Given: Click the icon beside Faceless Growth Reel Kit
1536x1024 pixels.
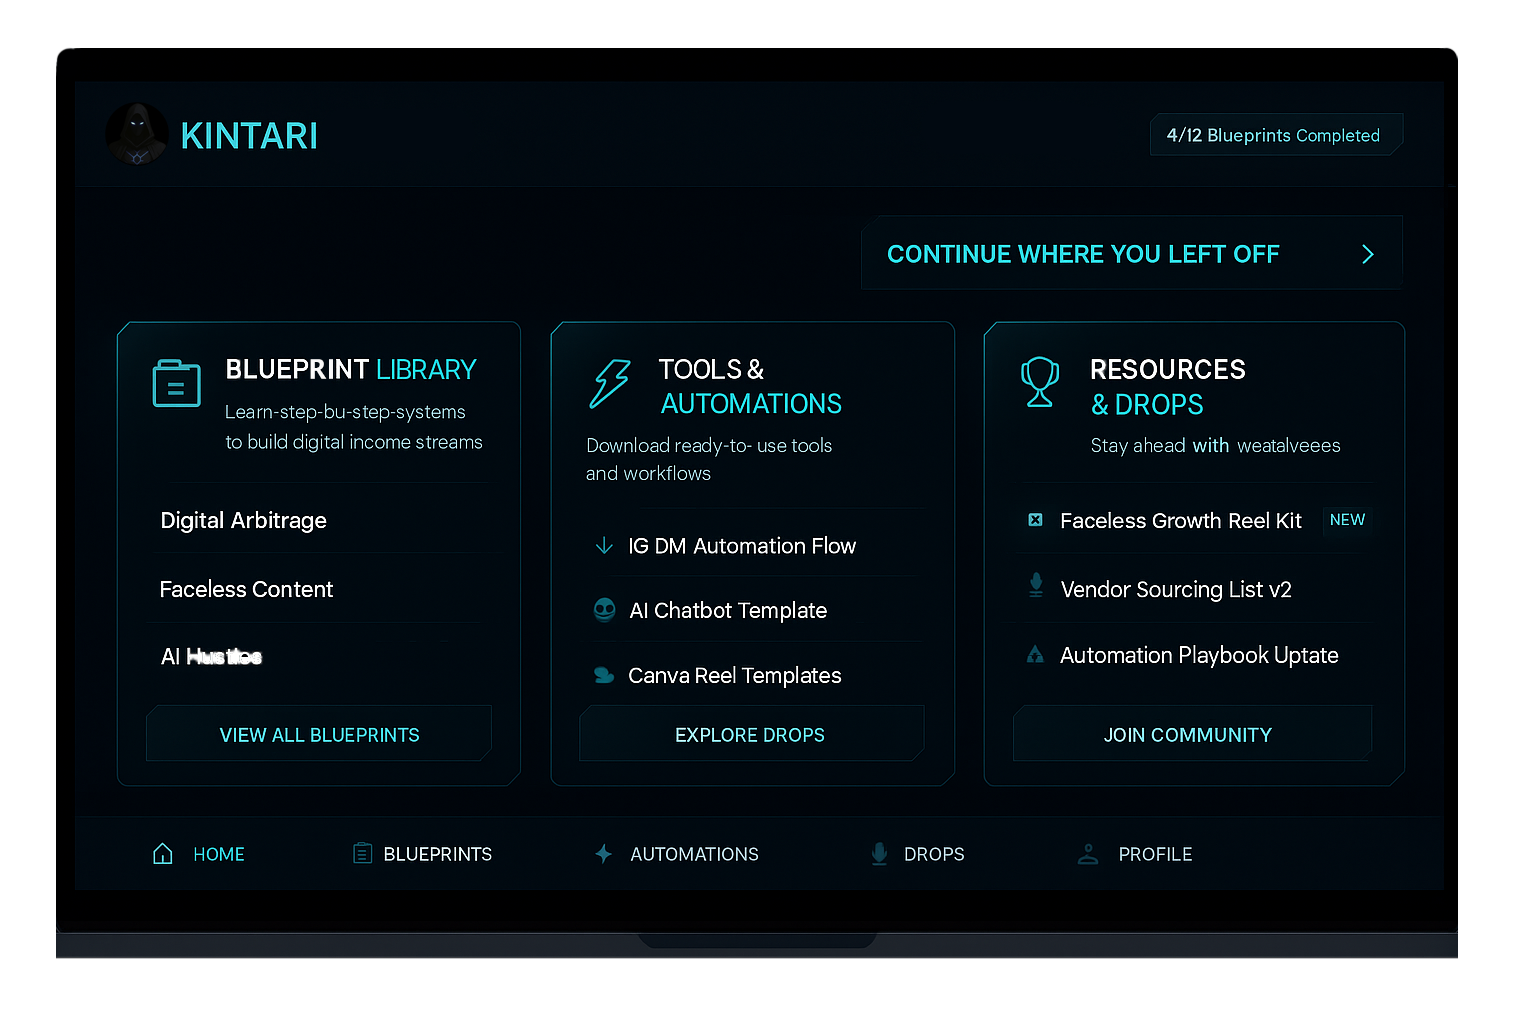Looking at the screenshot, I should 1036,520.
